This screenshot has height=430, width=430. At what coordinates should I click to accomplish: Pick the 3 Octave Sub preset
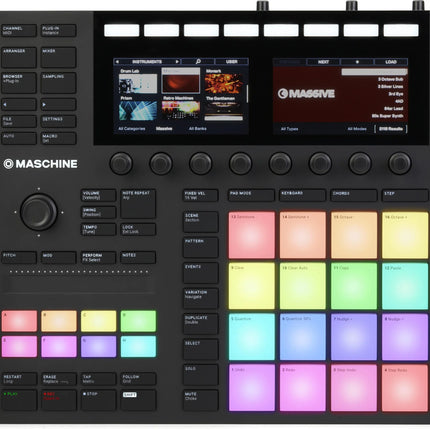[390, 79]
